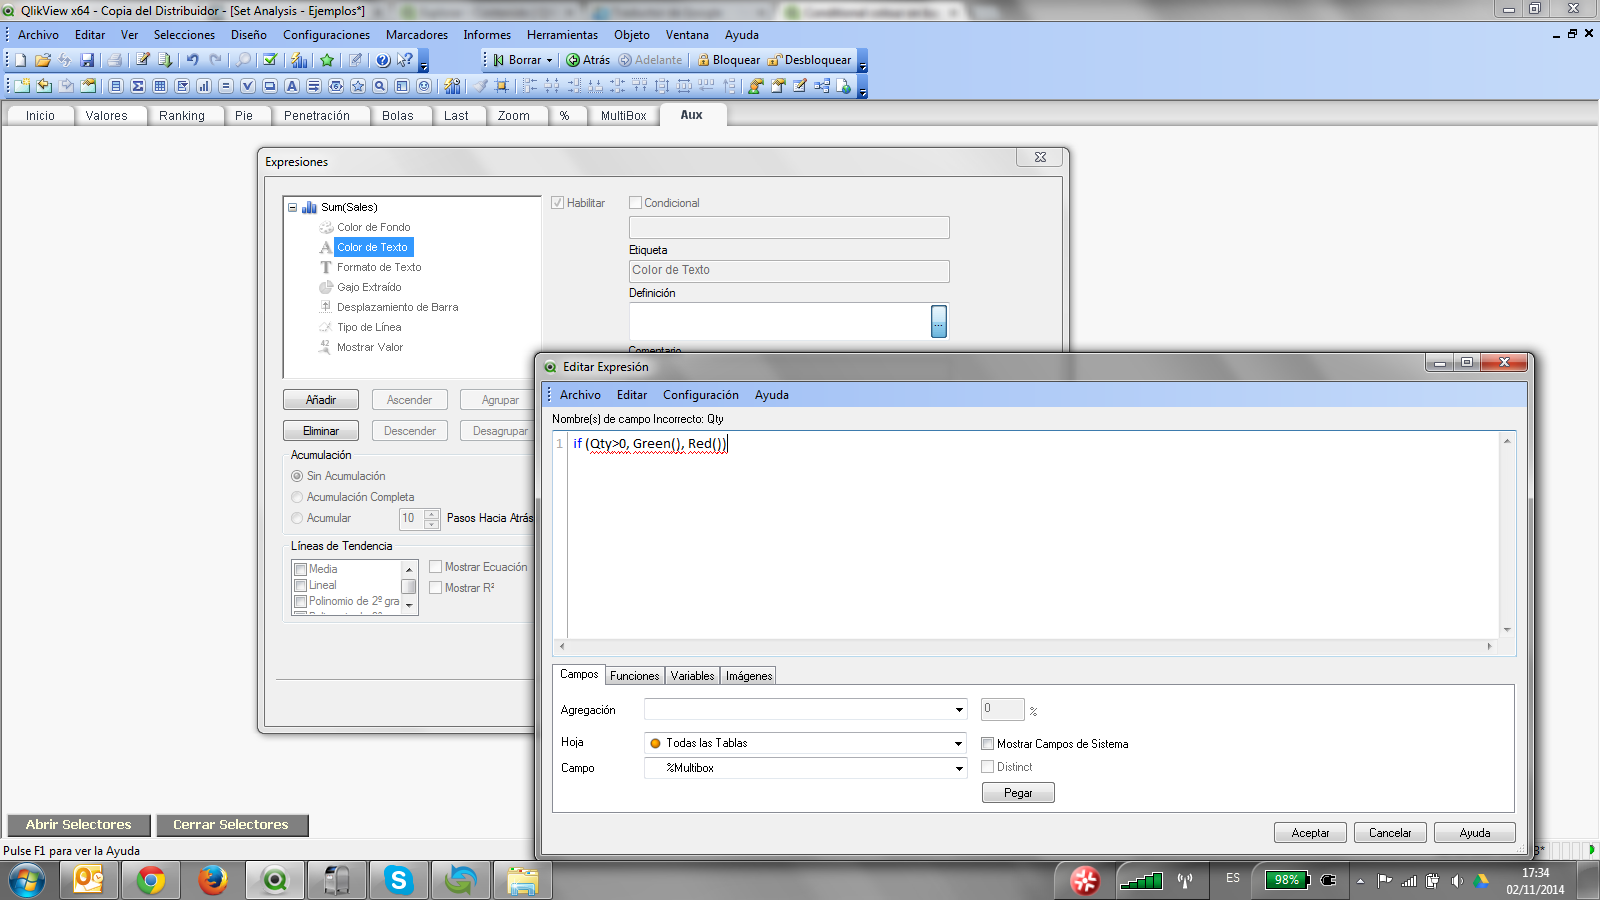Screen dimensions: 1600x900
Task: Click the Etiqueta input field
Action: click(789, 271)
